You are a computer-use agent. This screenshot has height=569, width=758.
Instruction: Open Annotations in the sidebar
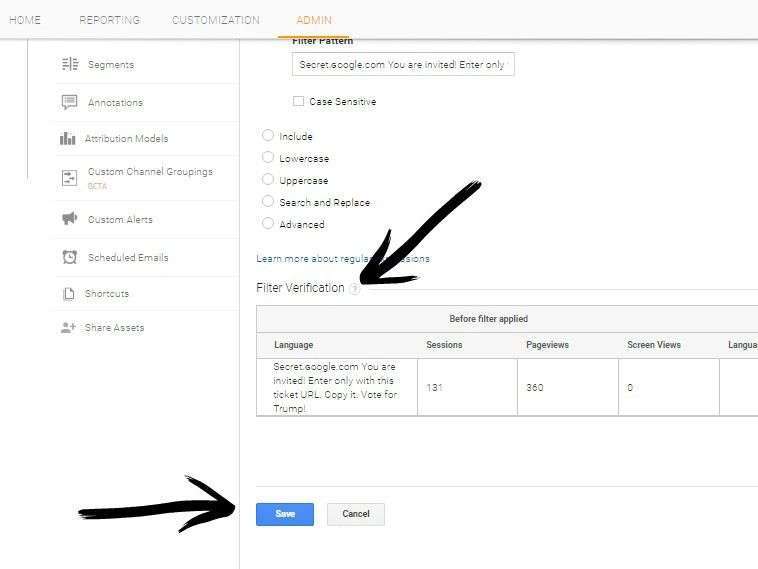(116, 102)
